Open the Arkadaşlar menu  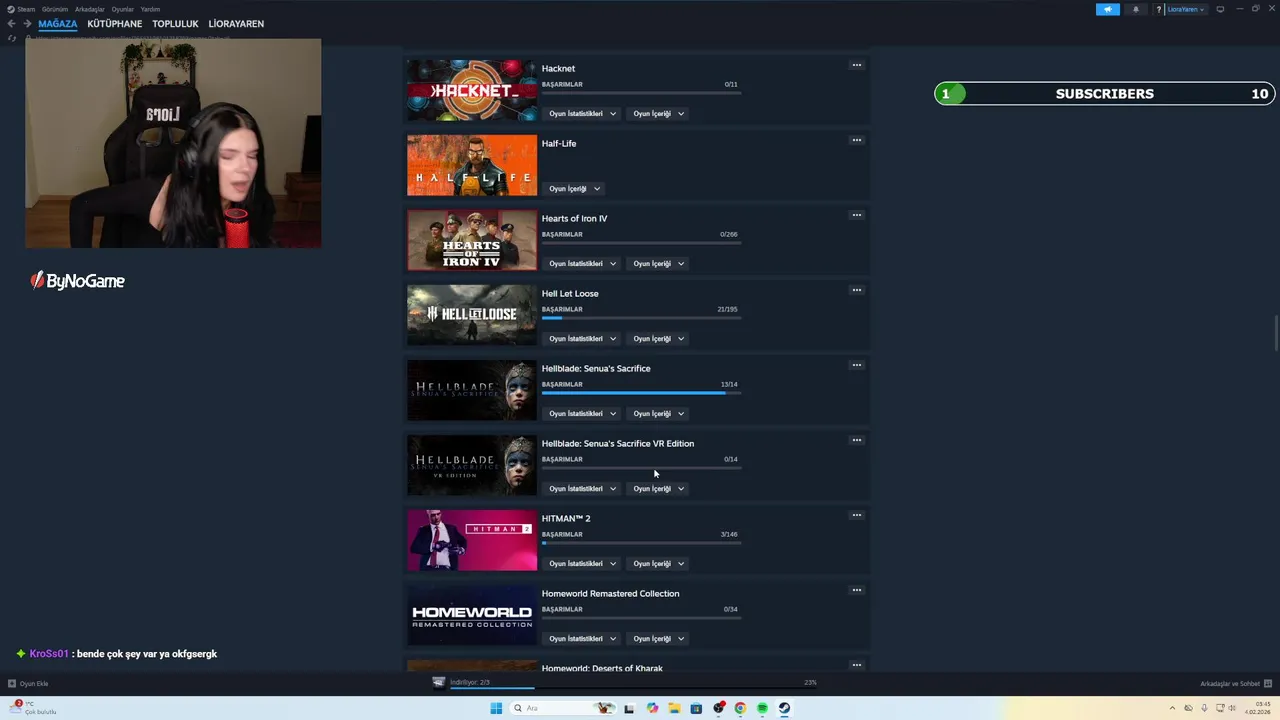(90, 9)
